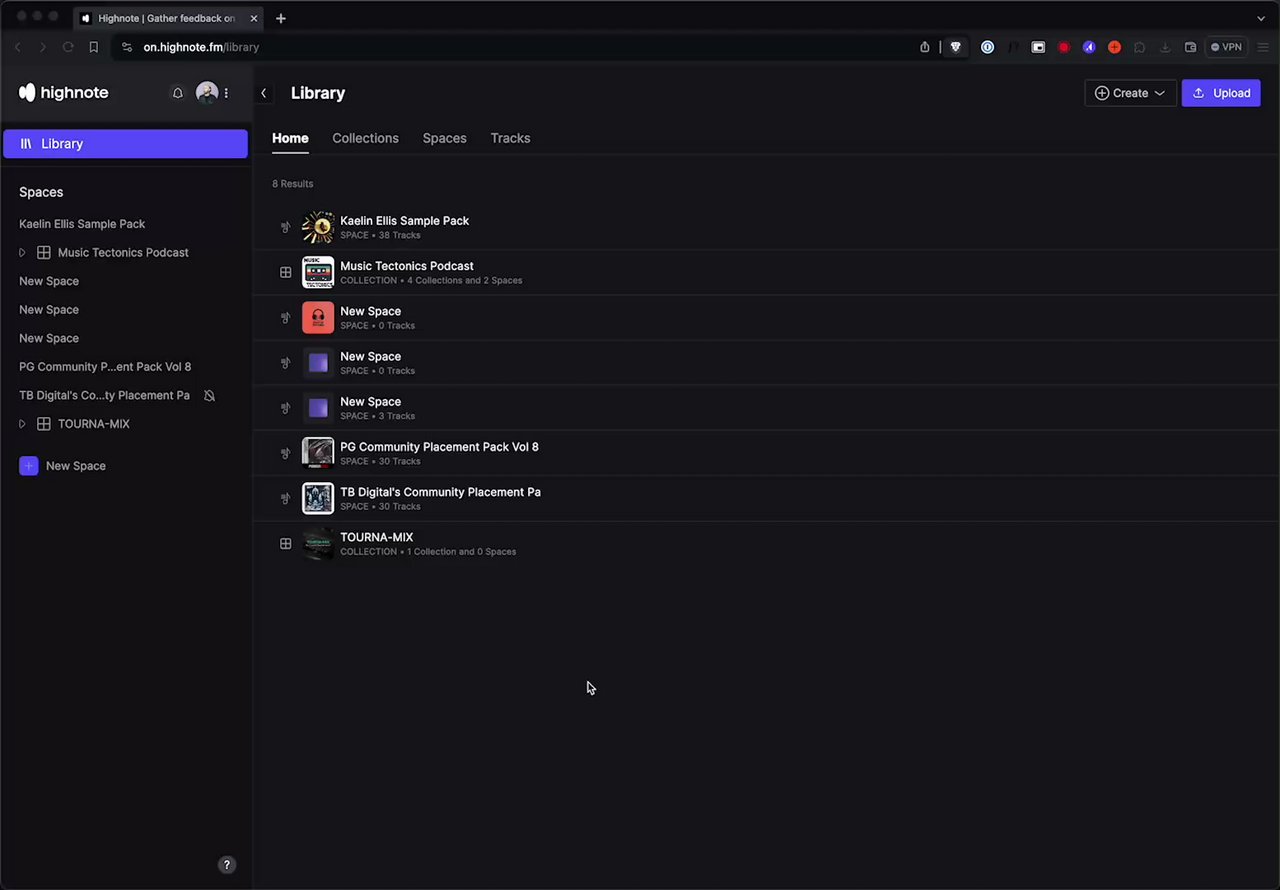1280x890 pixels.
Task: Click the VPN button
Action: [1226, 47]
